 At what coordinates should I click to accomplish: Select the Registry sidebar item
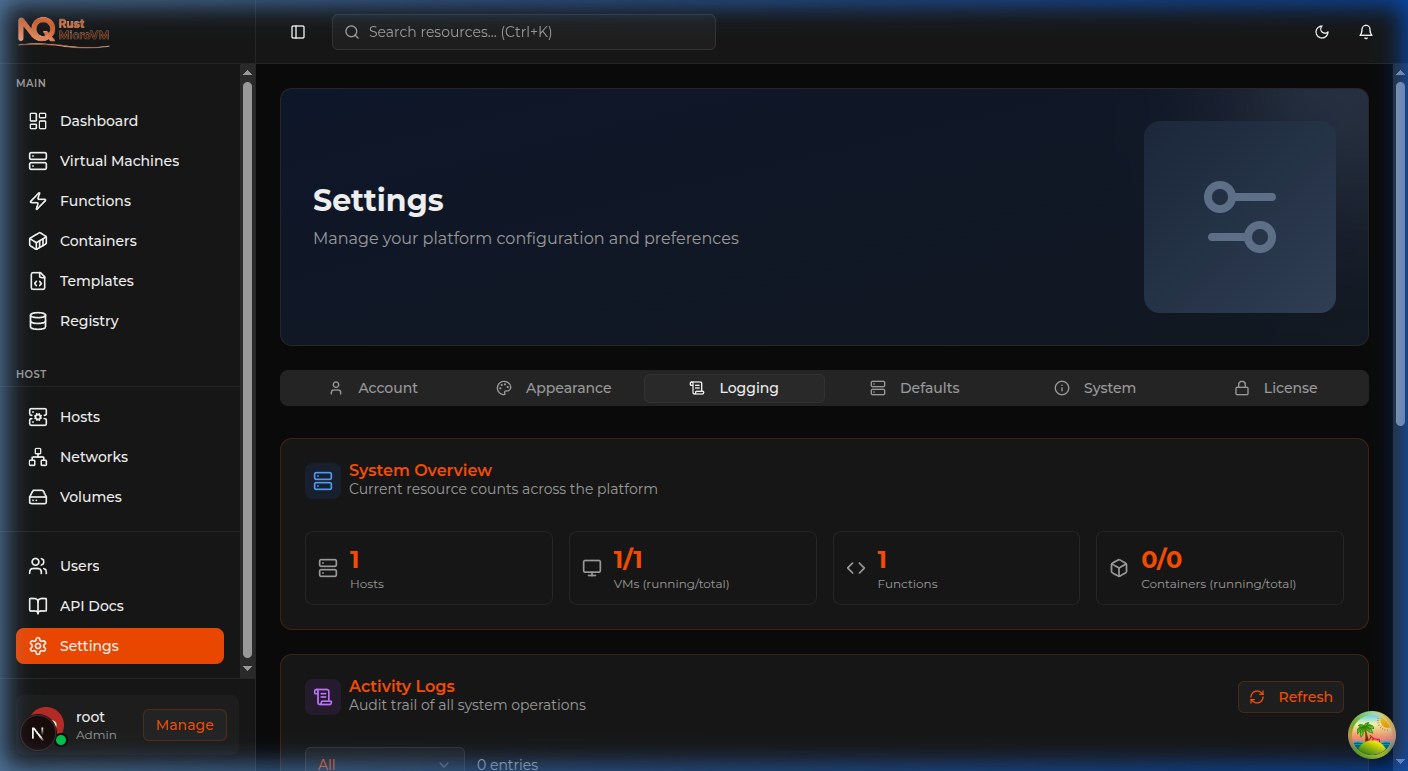click(x=90, y=320)
